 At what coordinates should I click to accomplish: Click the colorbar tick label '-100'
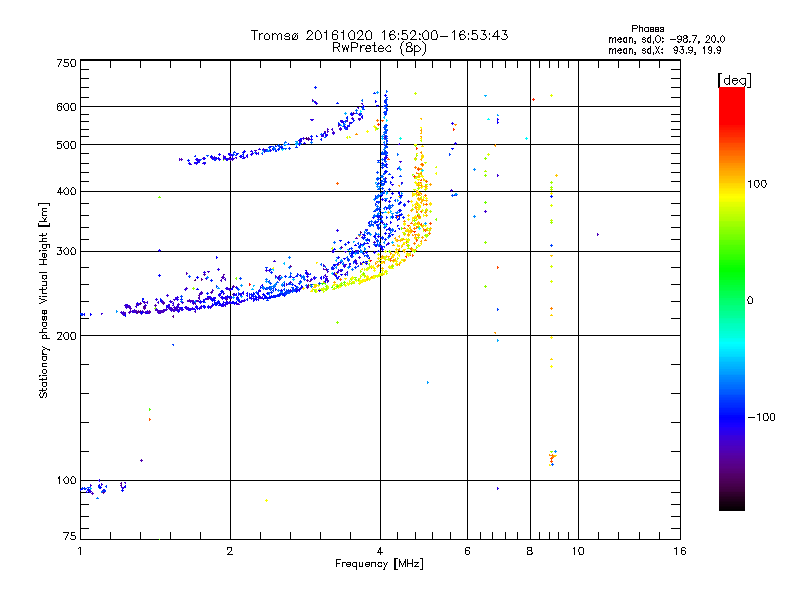coord(761,417)
